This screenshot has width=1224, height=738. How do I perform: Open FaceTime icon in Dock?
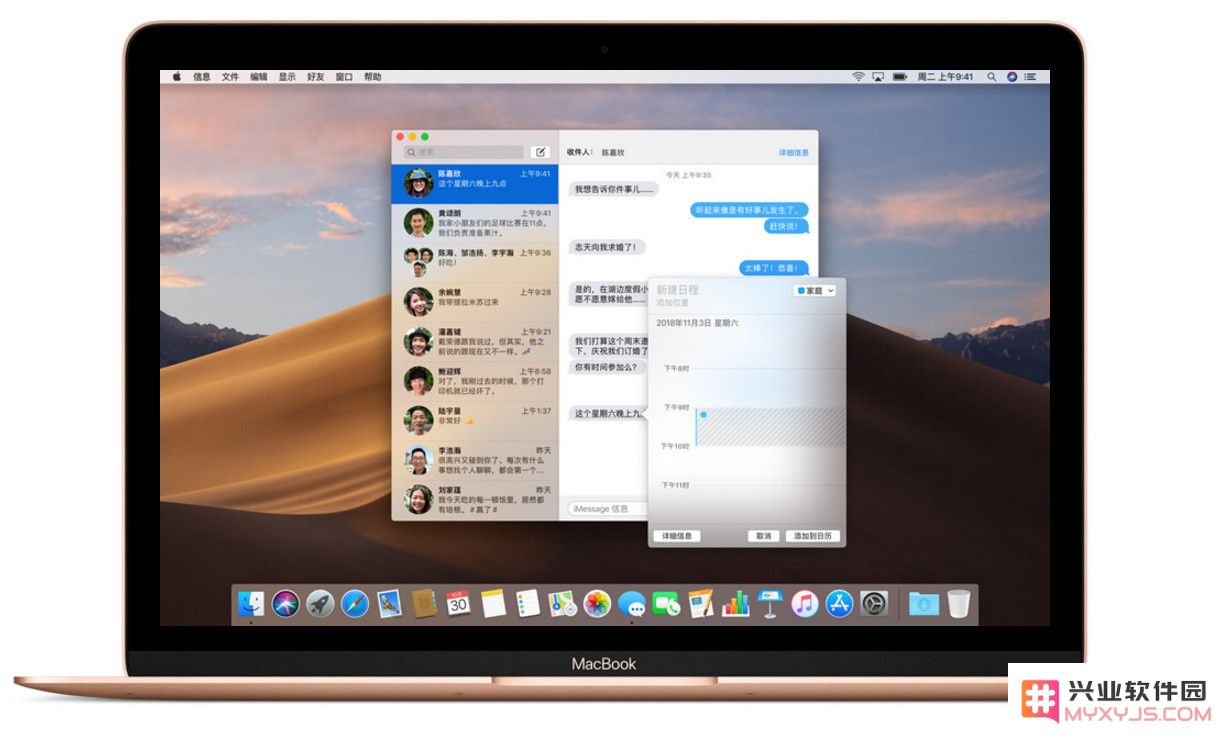click(x=666, y=604)
